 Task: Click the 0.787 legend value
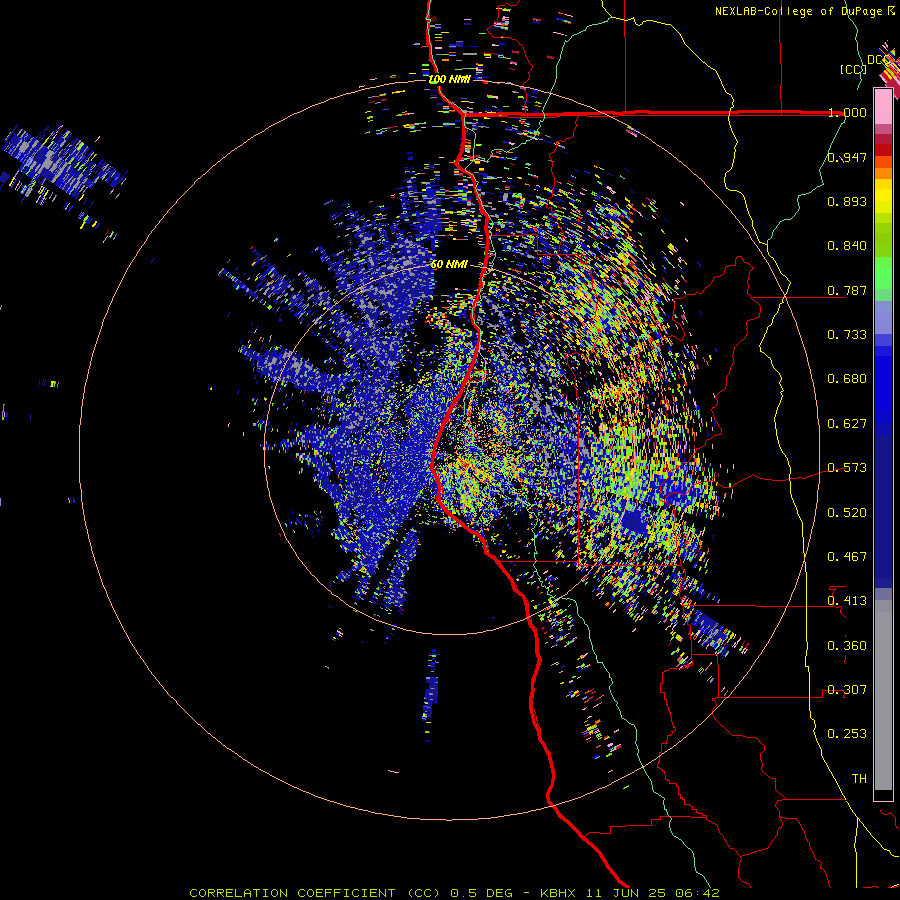[x=847, y=290]
